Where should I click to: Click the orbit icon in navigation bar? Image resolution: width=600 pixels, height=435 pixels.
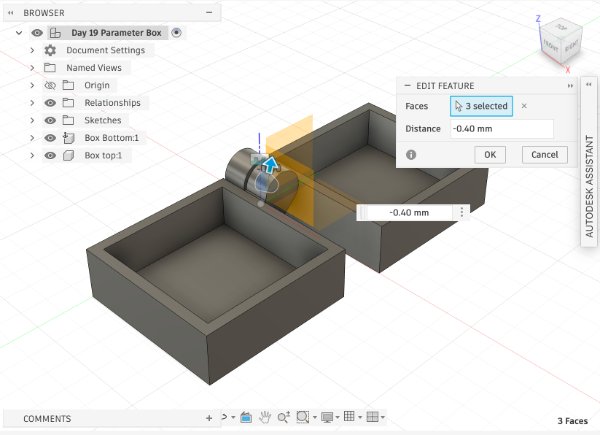(224, 417)
